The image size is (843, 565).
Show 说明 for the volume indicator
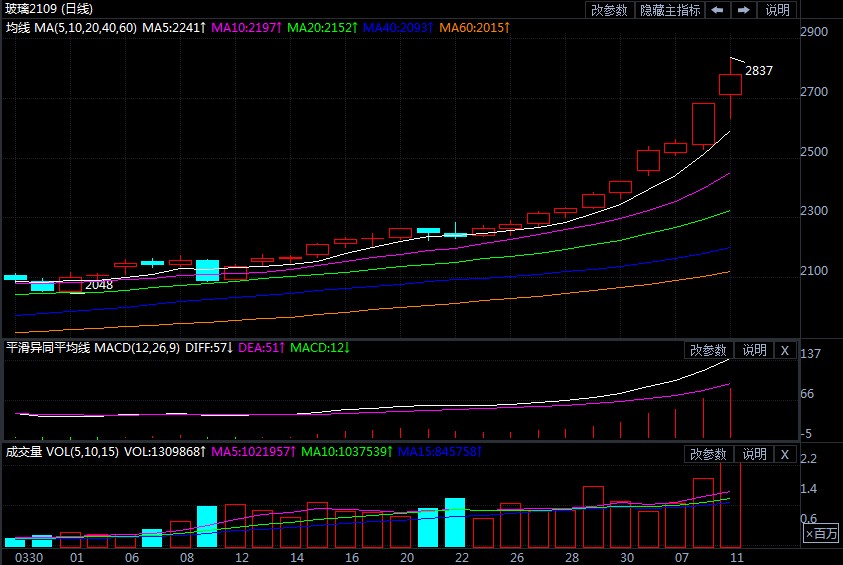(753, 454)
